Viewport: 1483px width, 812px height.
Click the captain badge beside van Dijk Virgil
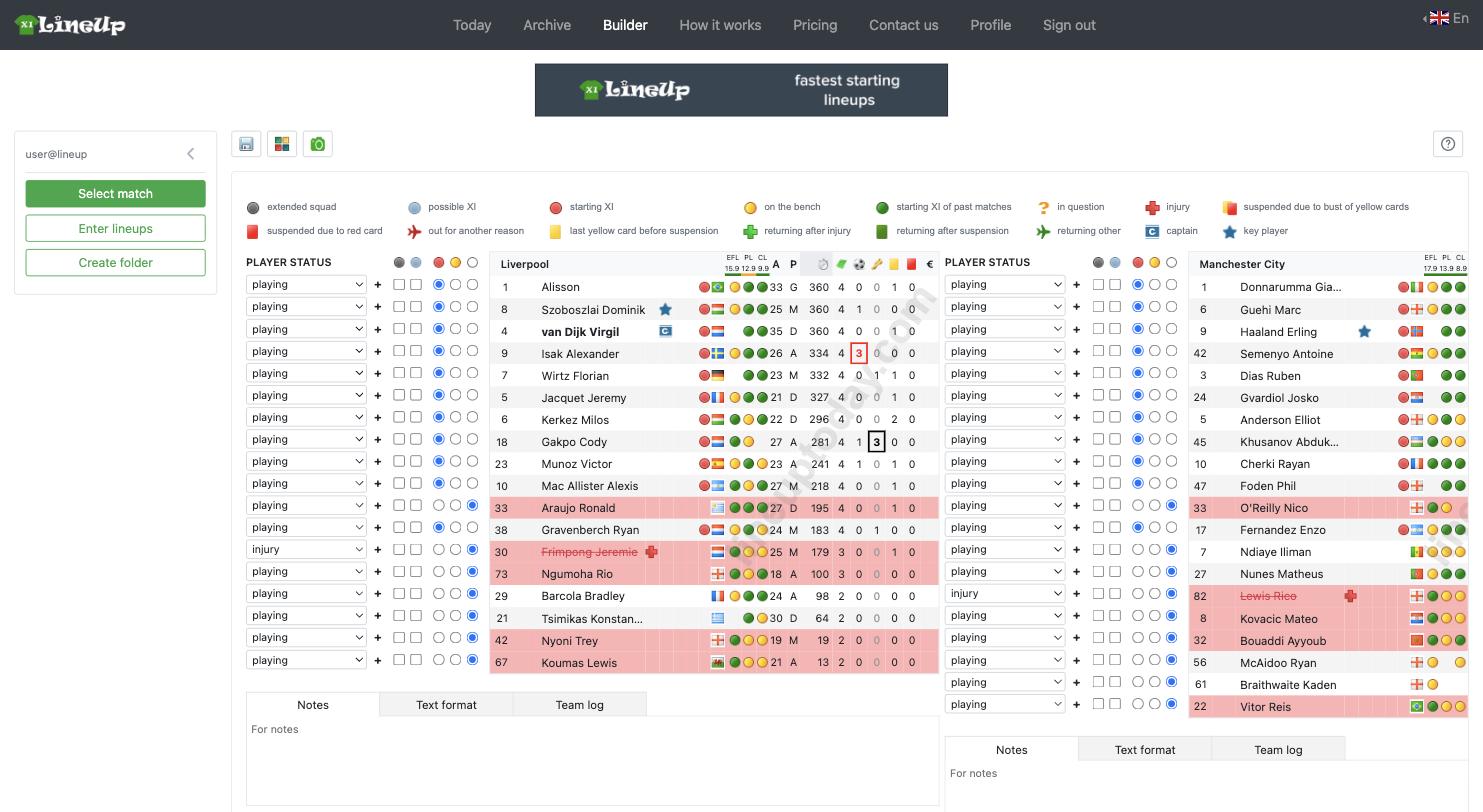[x=665, y=332]
